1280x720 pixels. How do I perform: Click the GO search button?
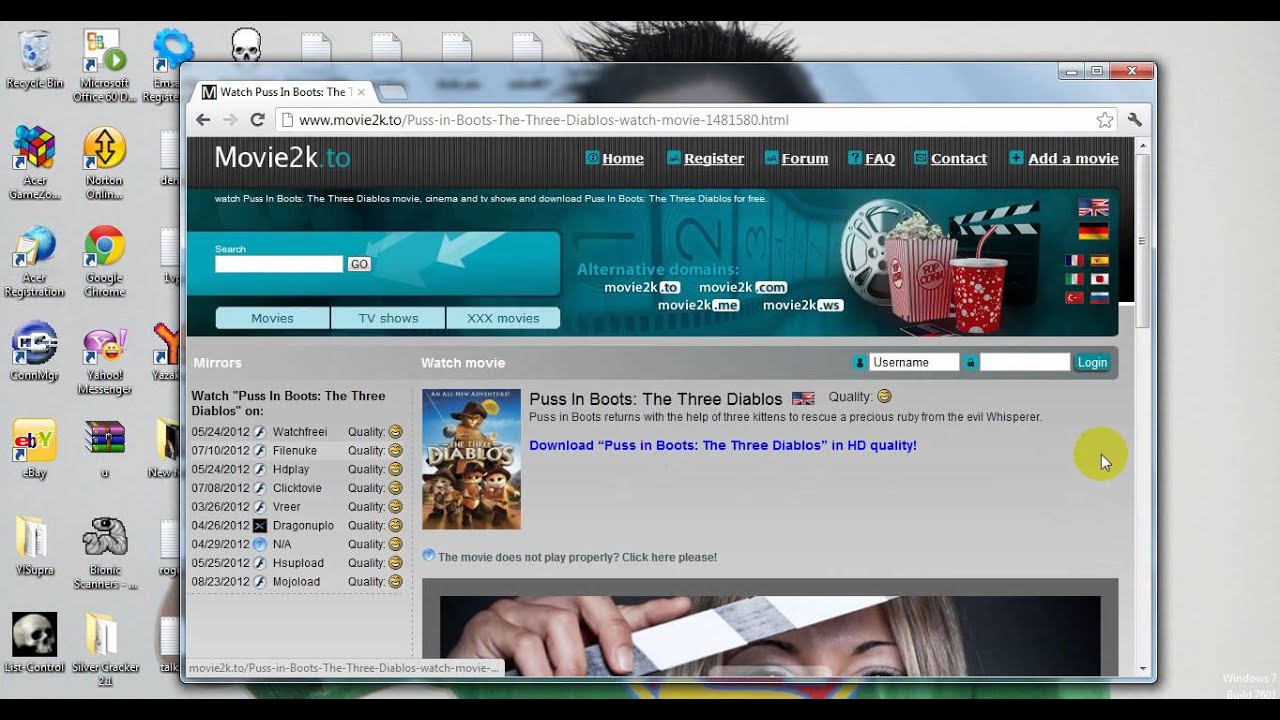[x=359, y=263]
